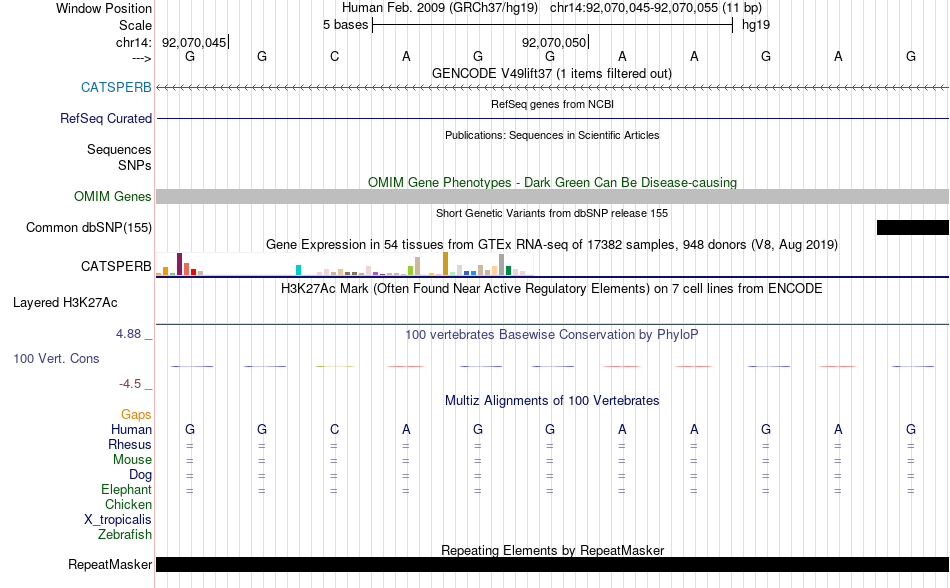Image resolution: width=950 pixels, height=588 pixels.
Task: Click the 4.88 PhyloP upper scale value
Action: tap(128, 334)
